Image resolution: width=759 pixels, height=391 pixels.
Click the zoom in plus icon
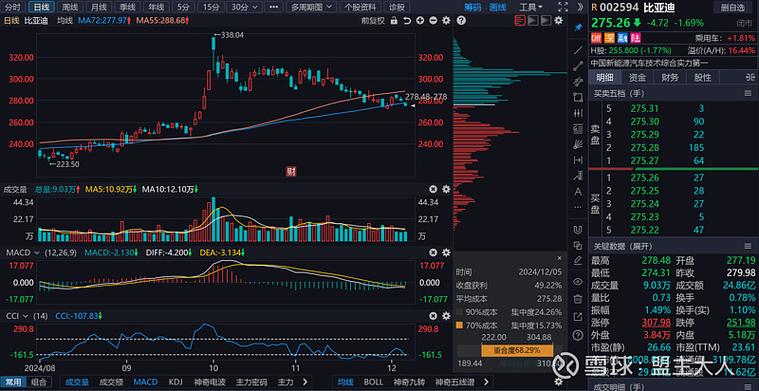[x=420, y=20]
